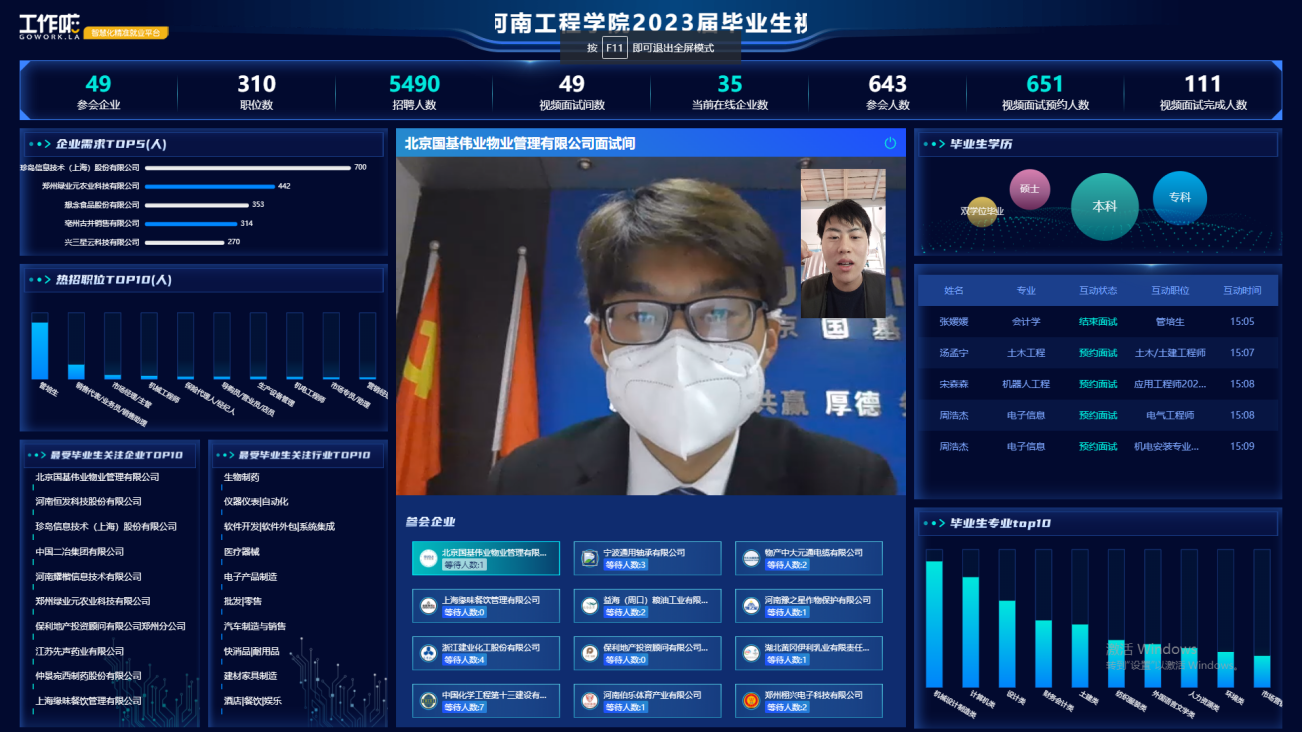Click the 保利地产投资顾问 card logo icon

point(590,654)
